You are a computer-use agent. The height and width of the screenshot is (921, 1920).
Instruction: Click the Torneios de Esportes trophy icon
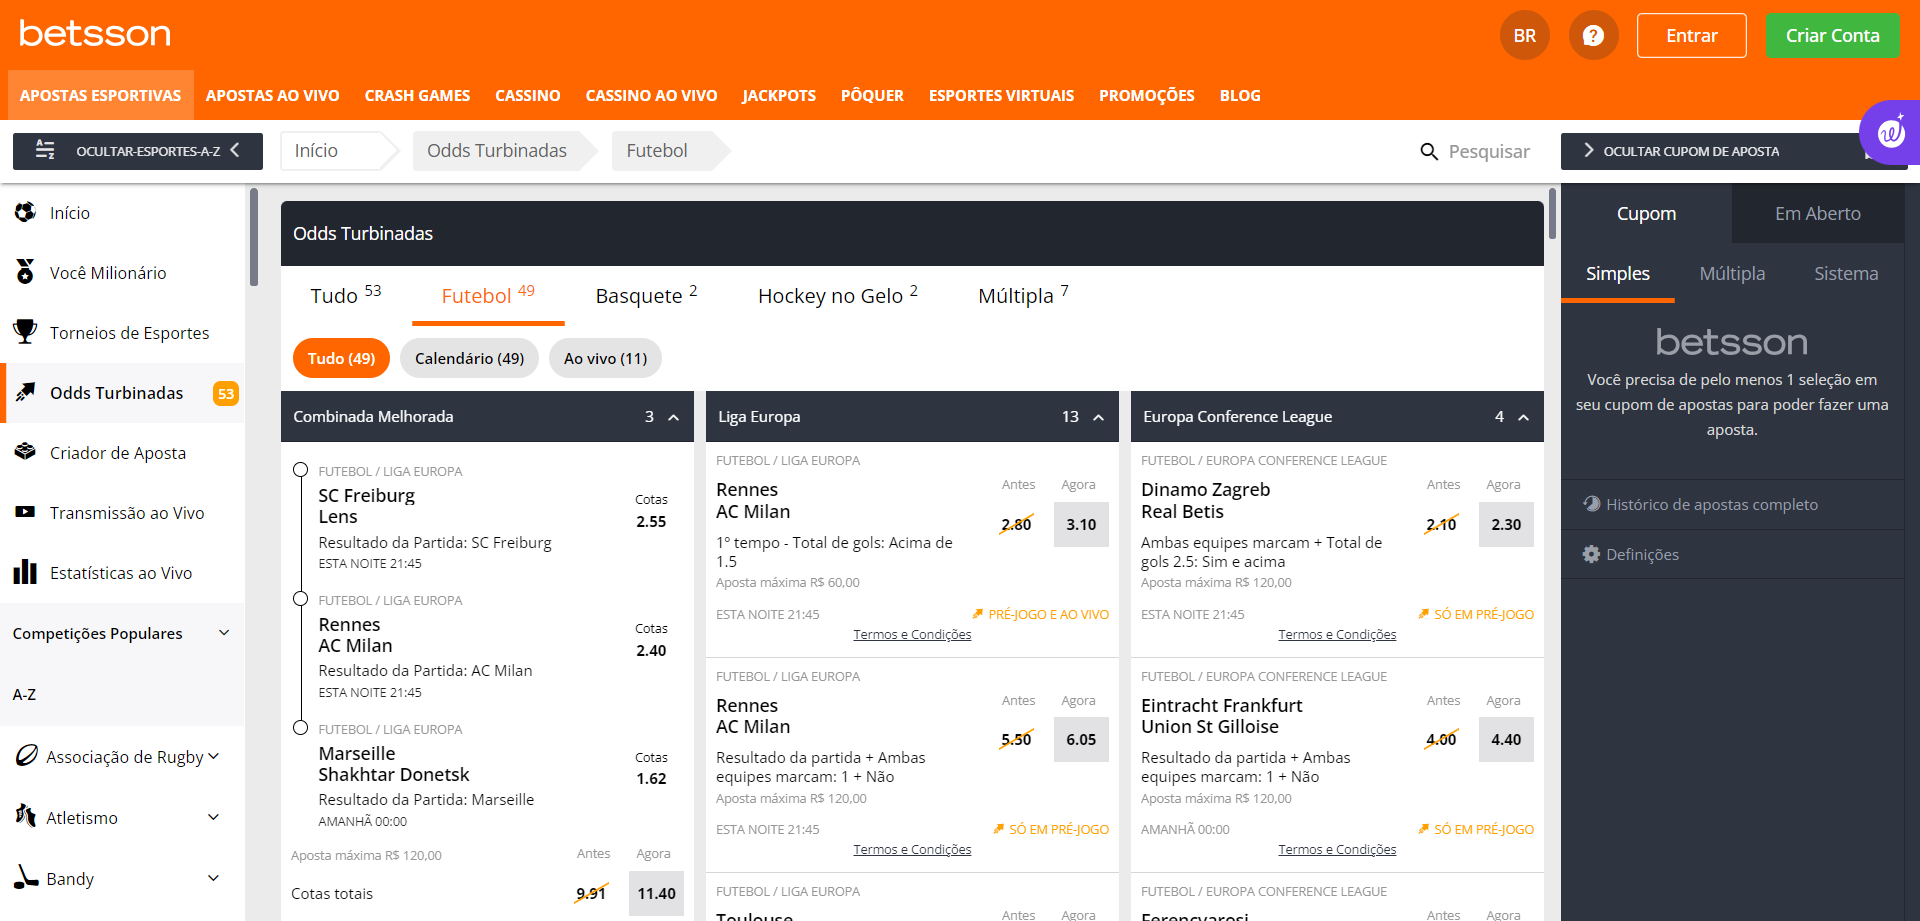pos(26,331)
